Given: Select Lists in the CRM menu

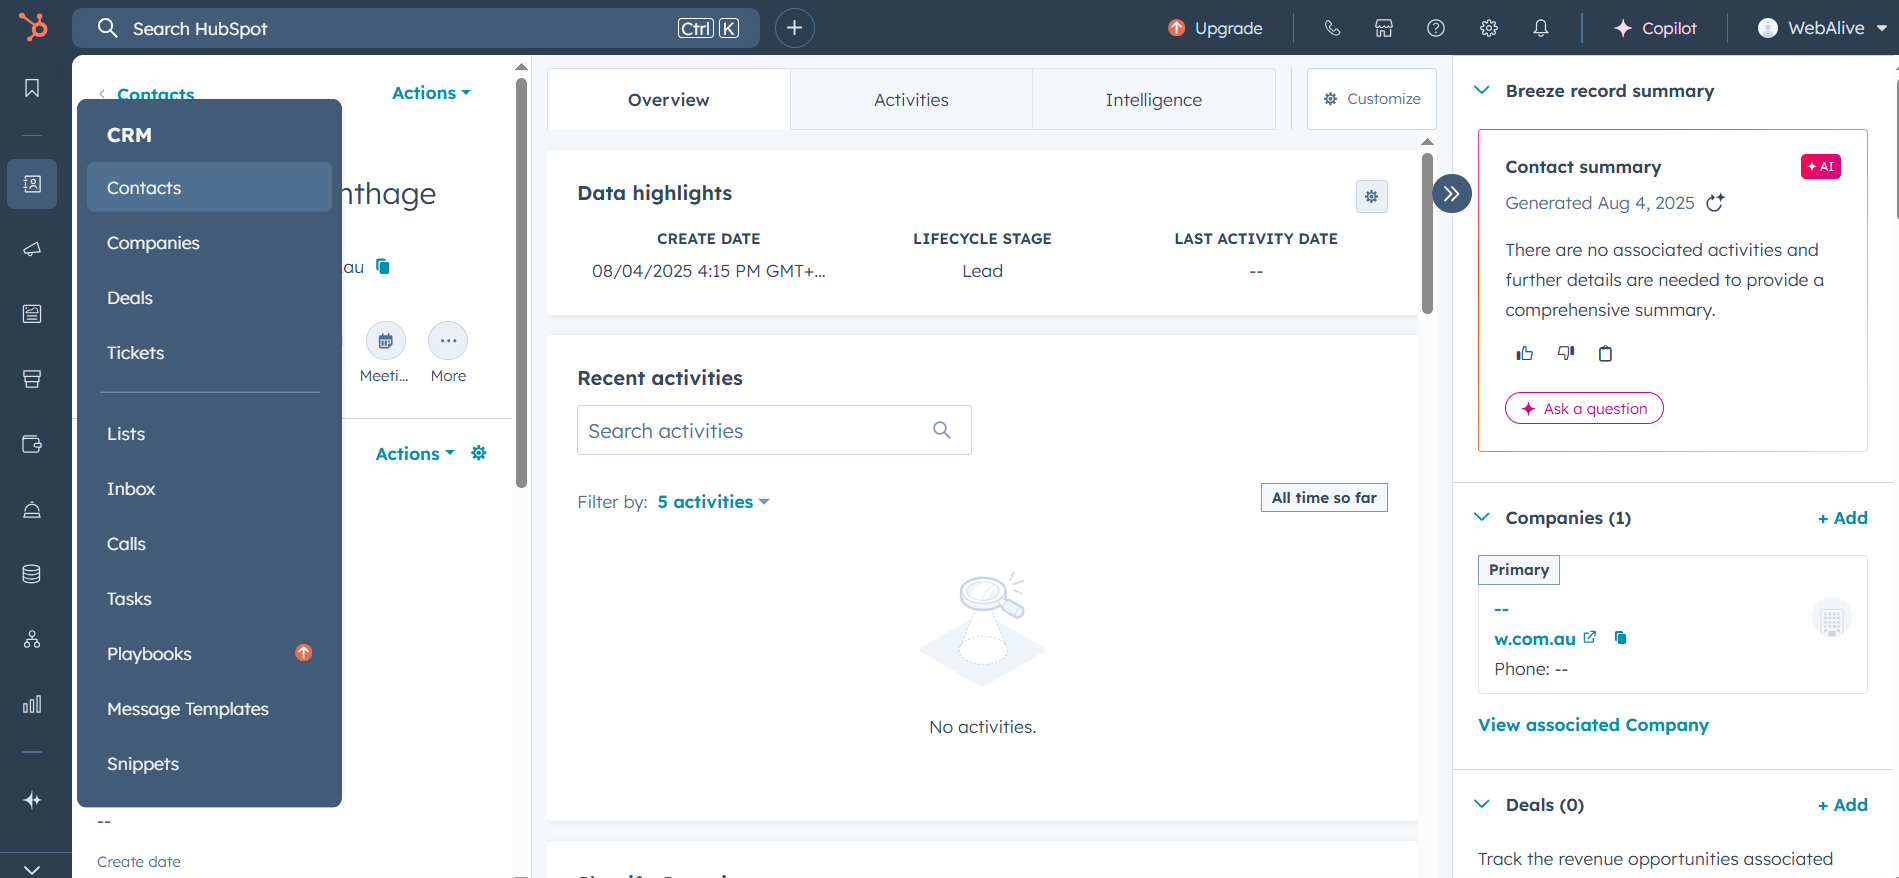Looking at the screenshot, I should pos(209,434).
